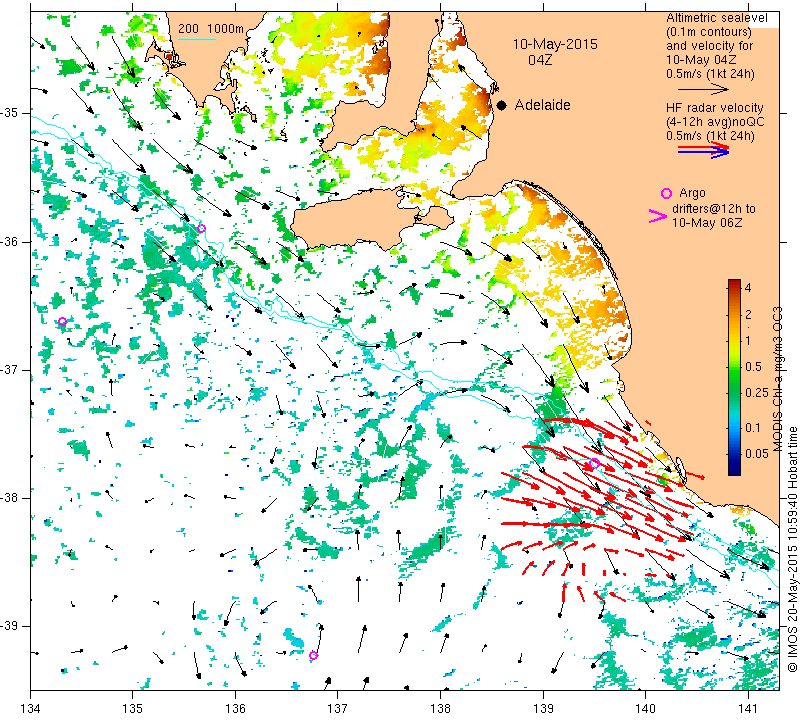Click the 04Z time label under date
Image resolution: width=800 pixels, height=720 pixels.
540,60
